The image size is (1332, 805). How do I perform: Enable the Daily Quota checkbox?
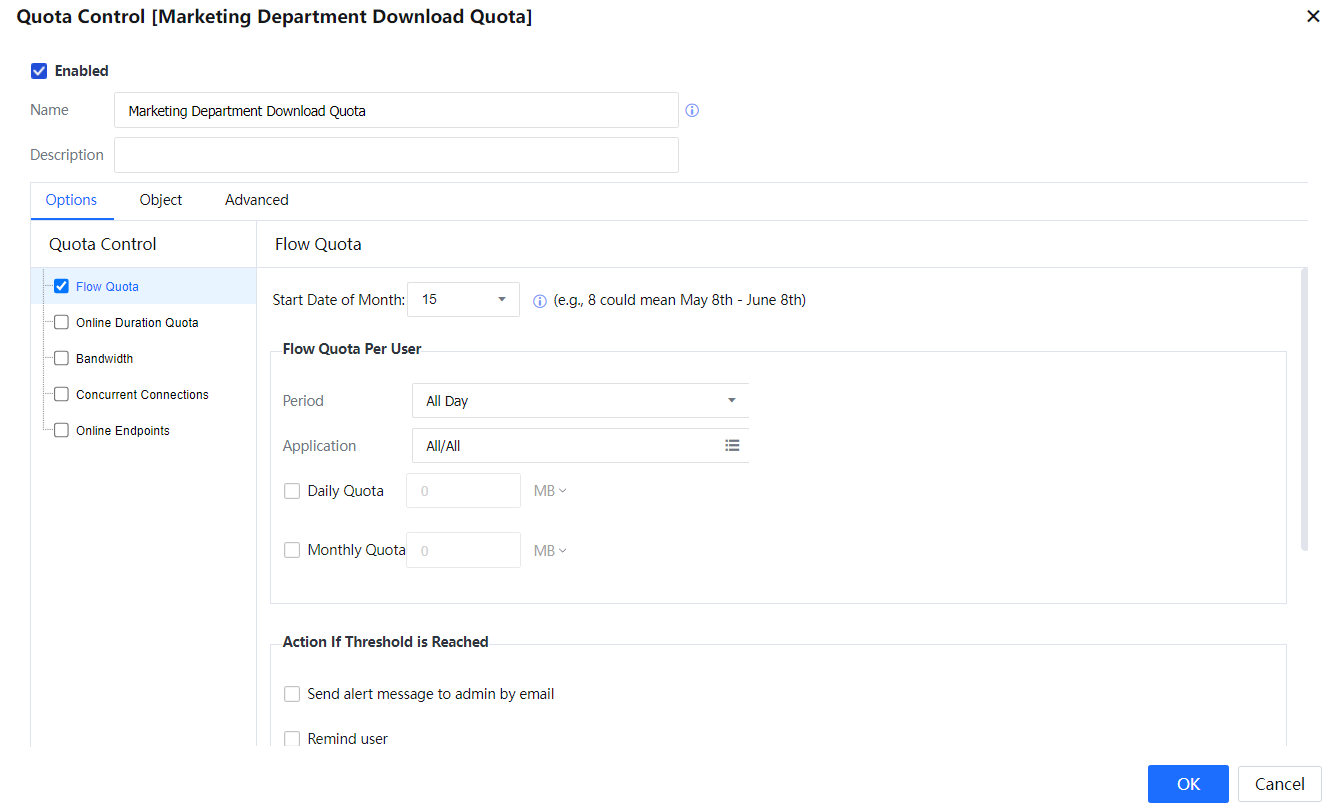(x=292, y=491)
